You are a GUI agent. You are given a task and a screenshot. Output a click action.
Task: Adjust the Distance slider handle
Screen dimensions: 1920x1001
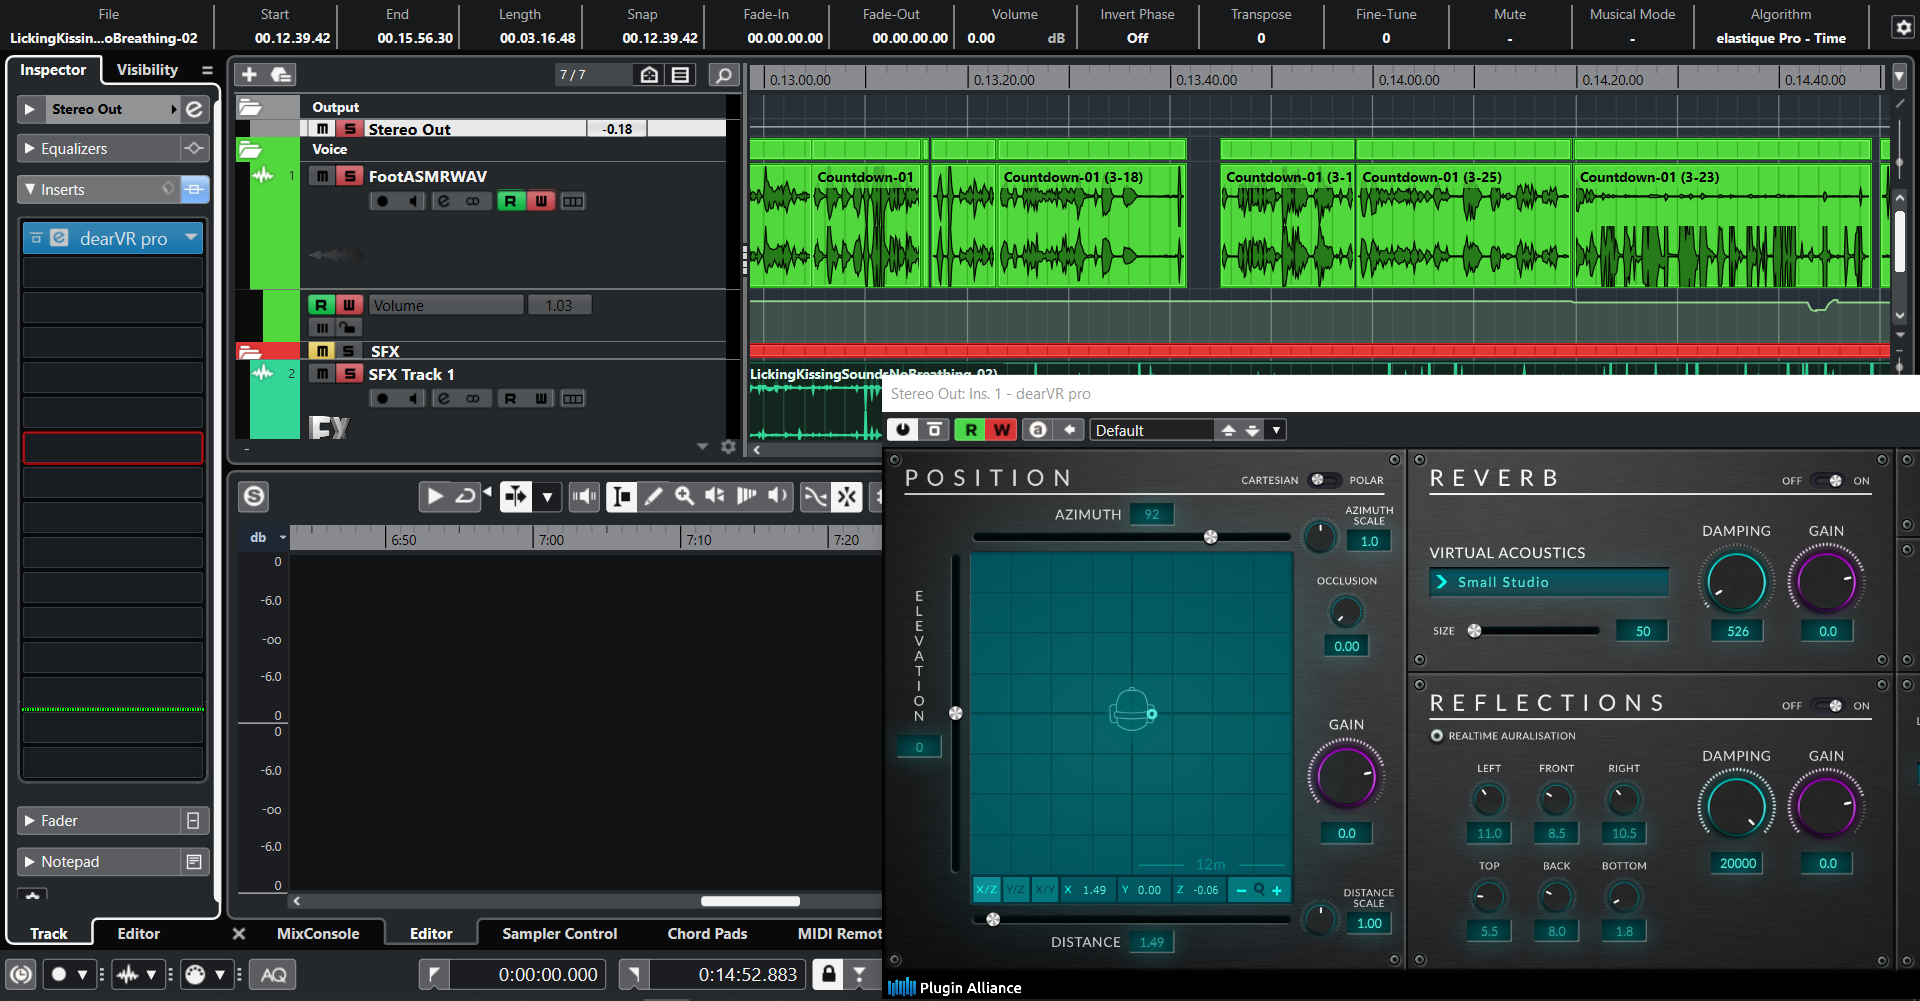pos(993,919)
